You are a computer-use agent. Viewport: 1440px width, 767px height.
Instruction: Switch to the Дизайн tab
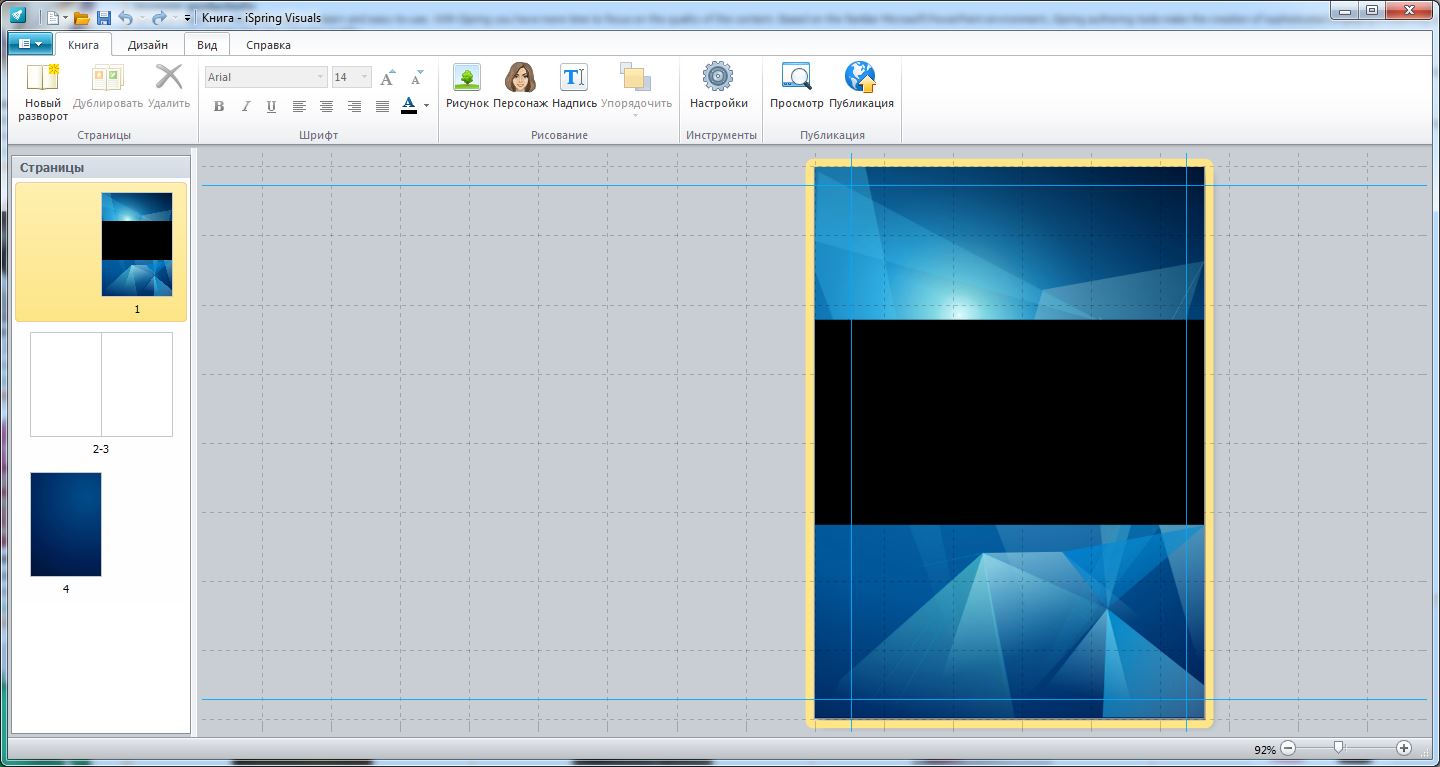148,45
